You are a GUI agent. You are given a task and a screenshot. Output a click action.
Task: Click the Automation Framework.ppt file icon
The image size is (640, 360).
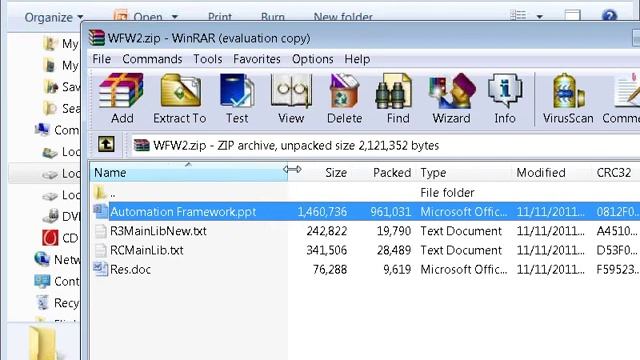coord(100,211)
